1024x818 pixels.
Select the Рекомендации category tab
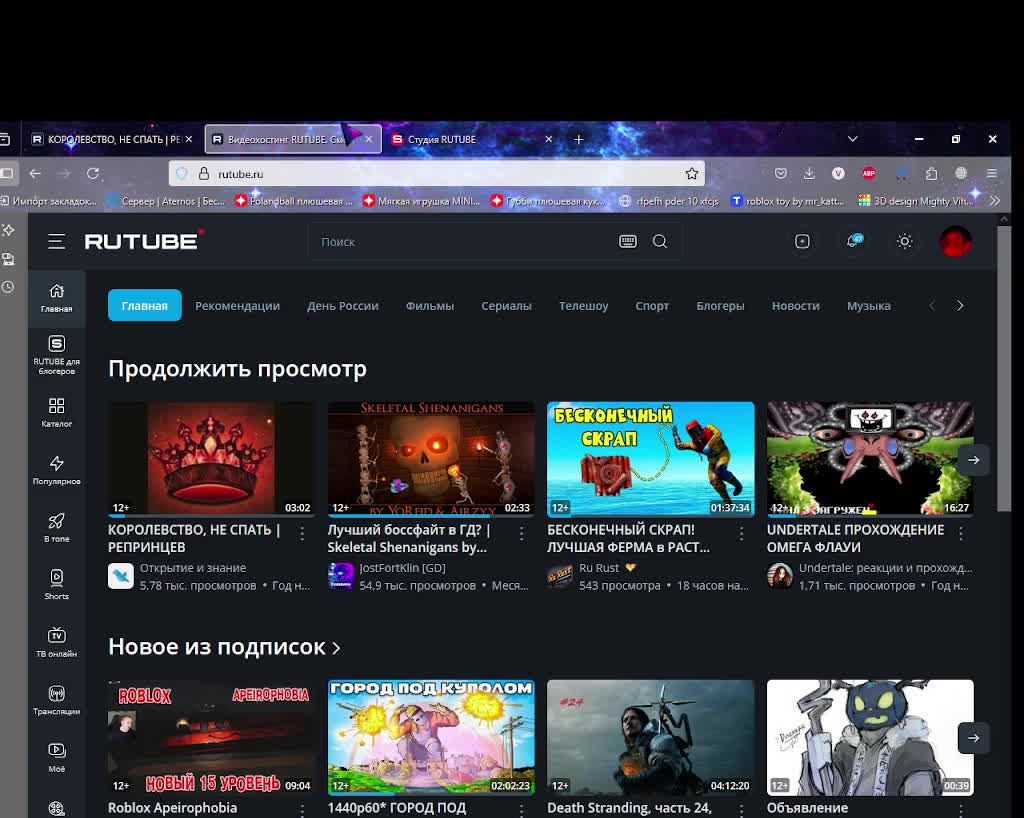point(237,306)
